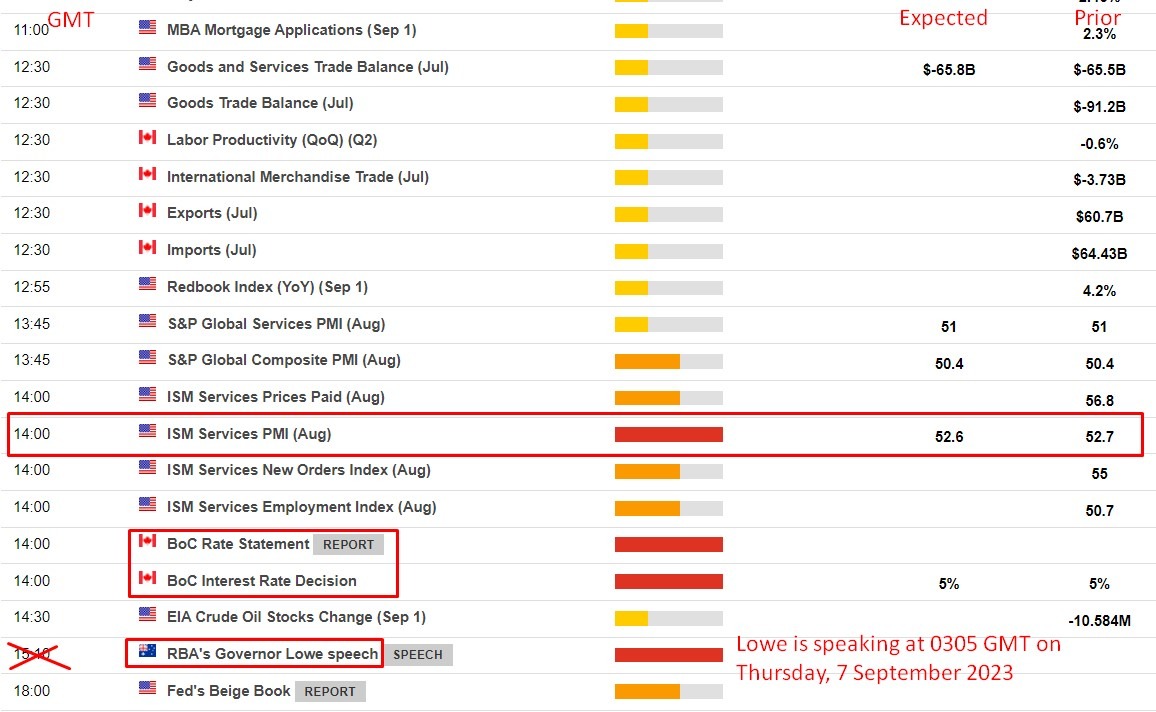
Task: Click the US flag beside MBA Mortgage Applications
Action: pos(149,30)
